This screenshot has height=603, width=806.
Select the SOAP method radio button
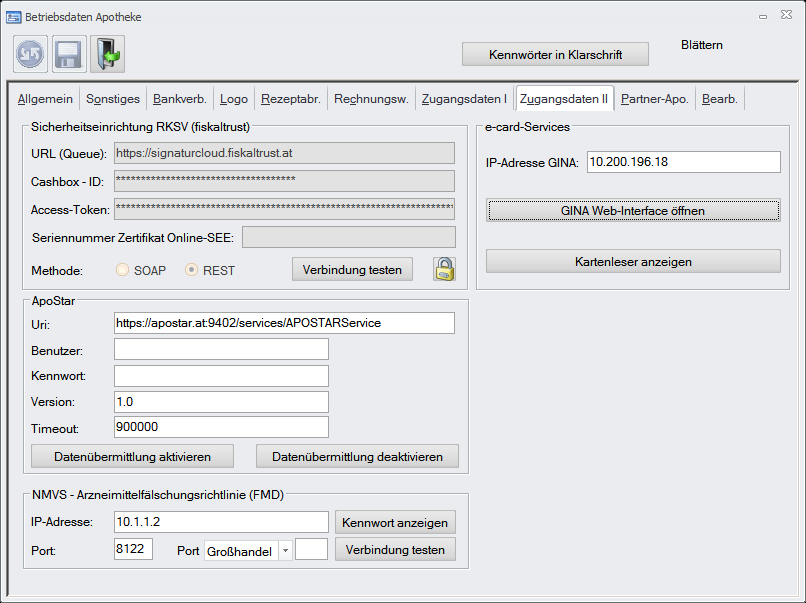(124, 270)
